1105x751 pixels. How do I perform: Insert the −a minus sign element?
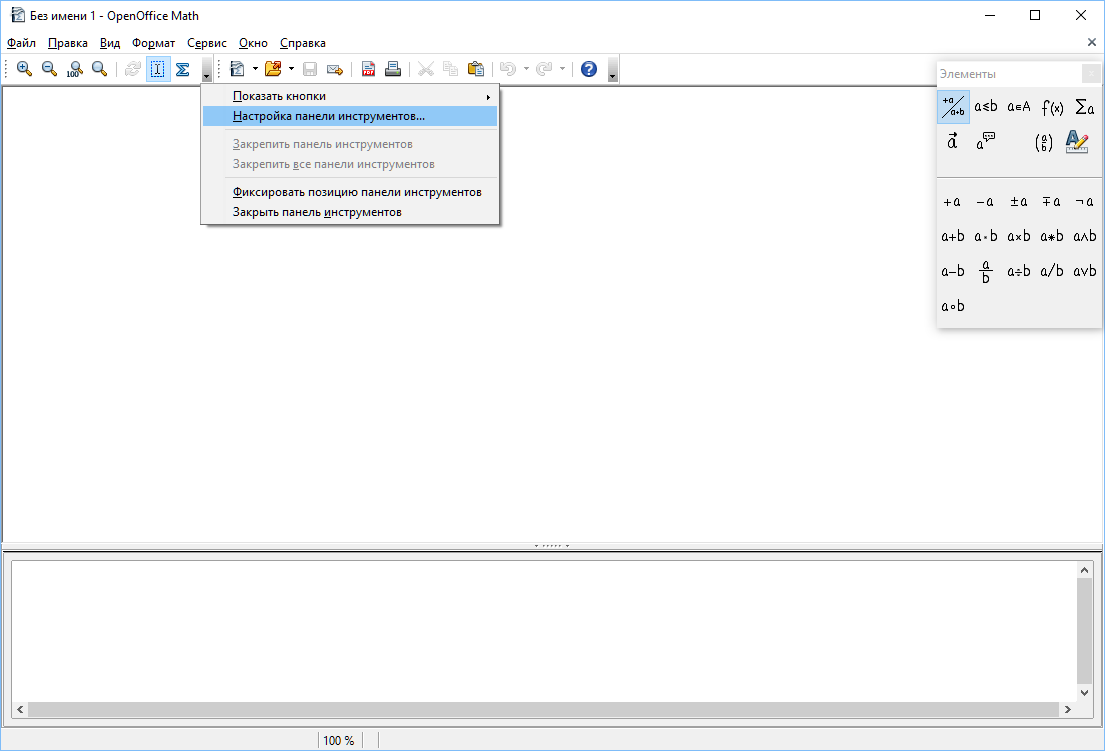click(x=985, y=202)
